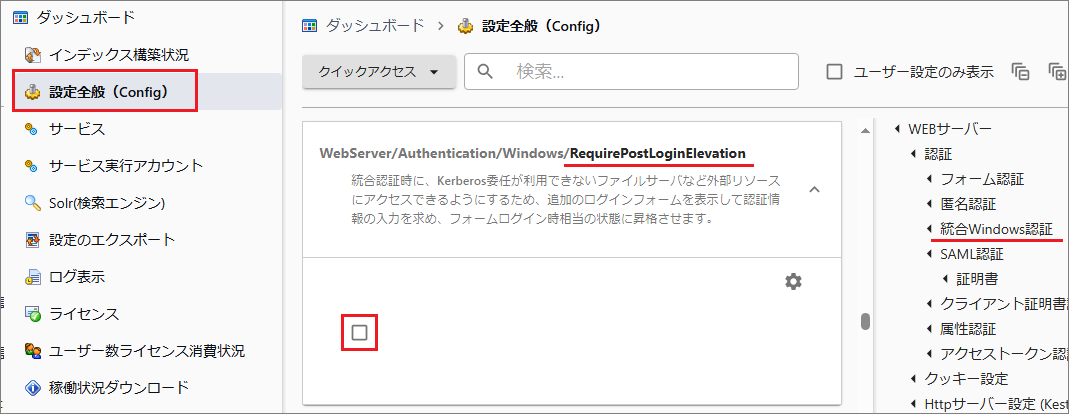This screenshot has height=414, width=1069.
Task: Click the log display icon in sidebar
Action: click(31, 277)
